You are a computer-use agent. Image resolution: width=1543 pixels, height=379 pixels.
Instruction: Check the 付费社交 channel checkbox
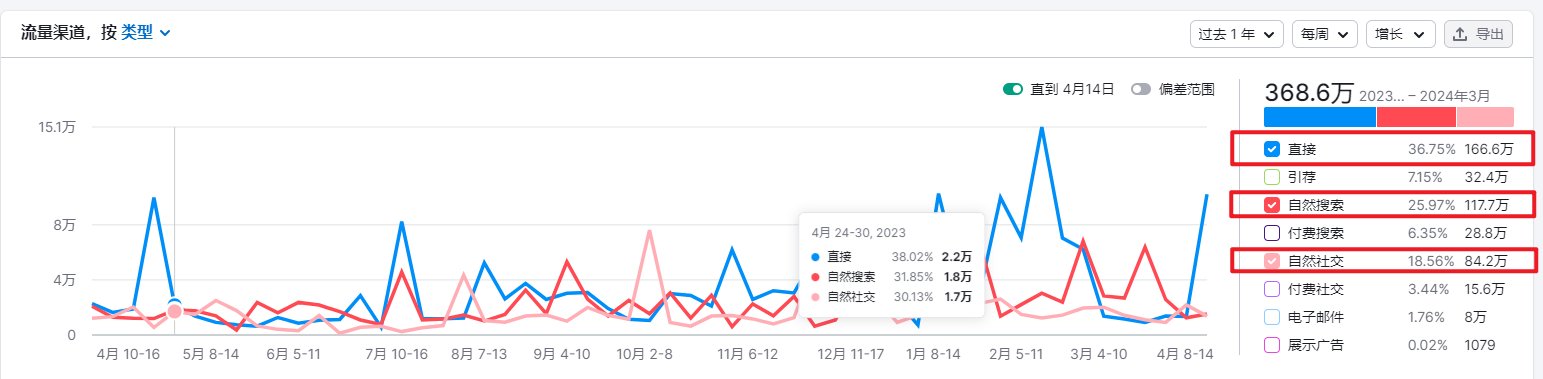click(1272, 289)
